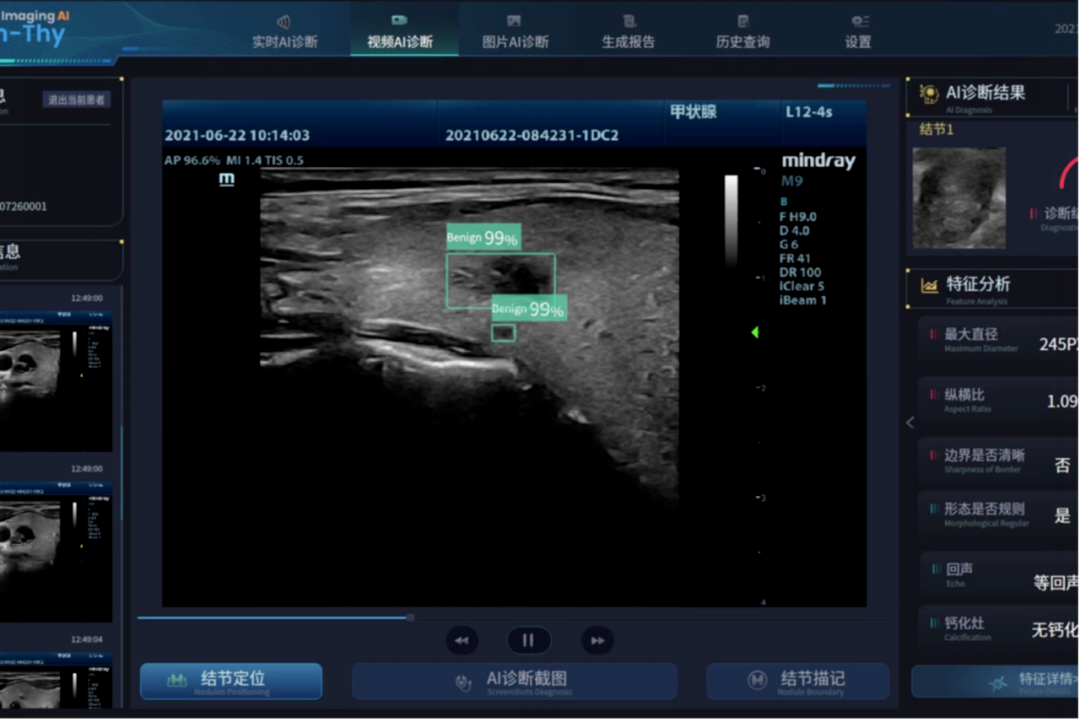Open 历史查询 tab
The width and height of the screenshot is (1080, 722).
pyautogui.click(x=742, y=32)
